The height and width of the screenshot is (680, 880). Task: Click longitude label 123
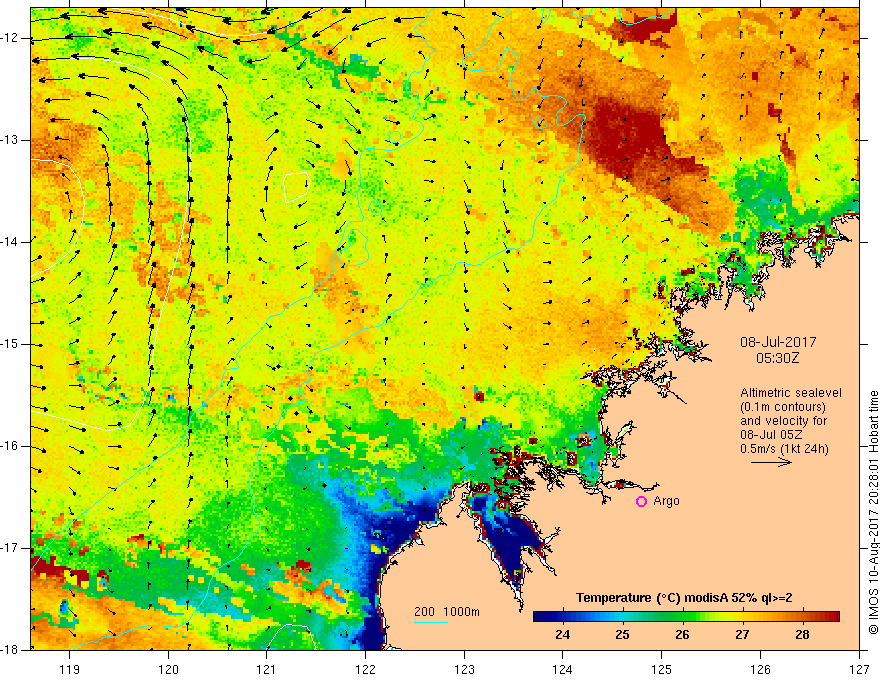(464, 669)
